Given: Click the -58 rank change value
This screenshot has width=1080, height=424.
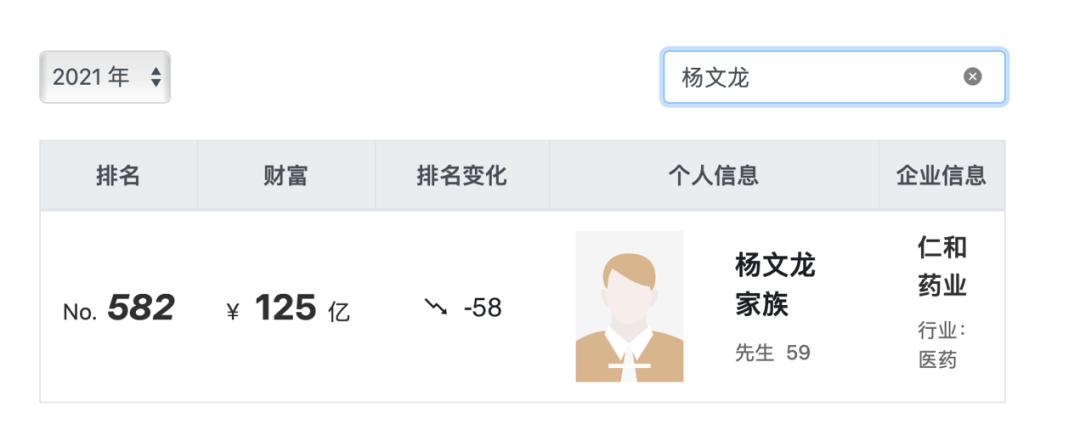Looking at the screenshot, I should [482, 308].
